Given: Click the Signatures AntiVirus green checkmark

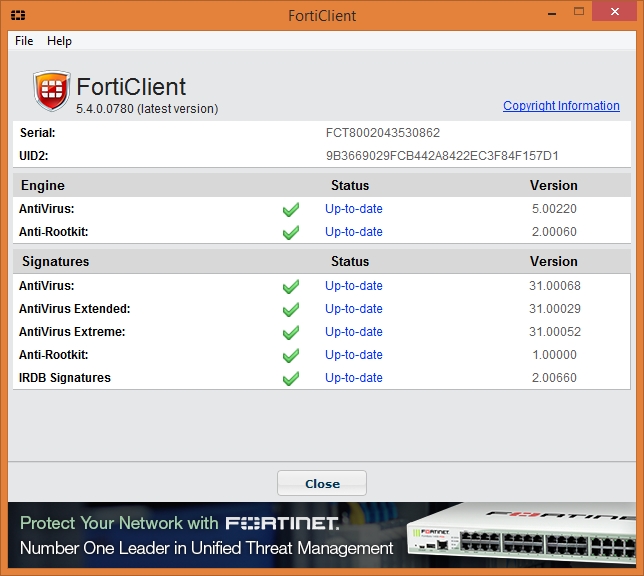Looking at the screenshot, I should tap(291, 286).
